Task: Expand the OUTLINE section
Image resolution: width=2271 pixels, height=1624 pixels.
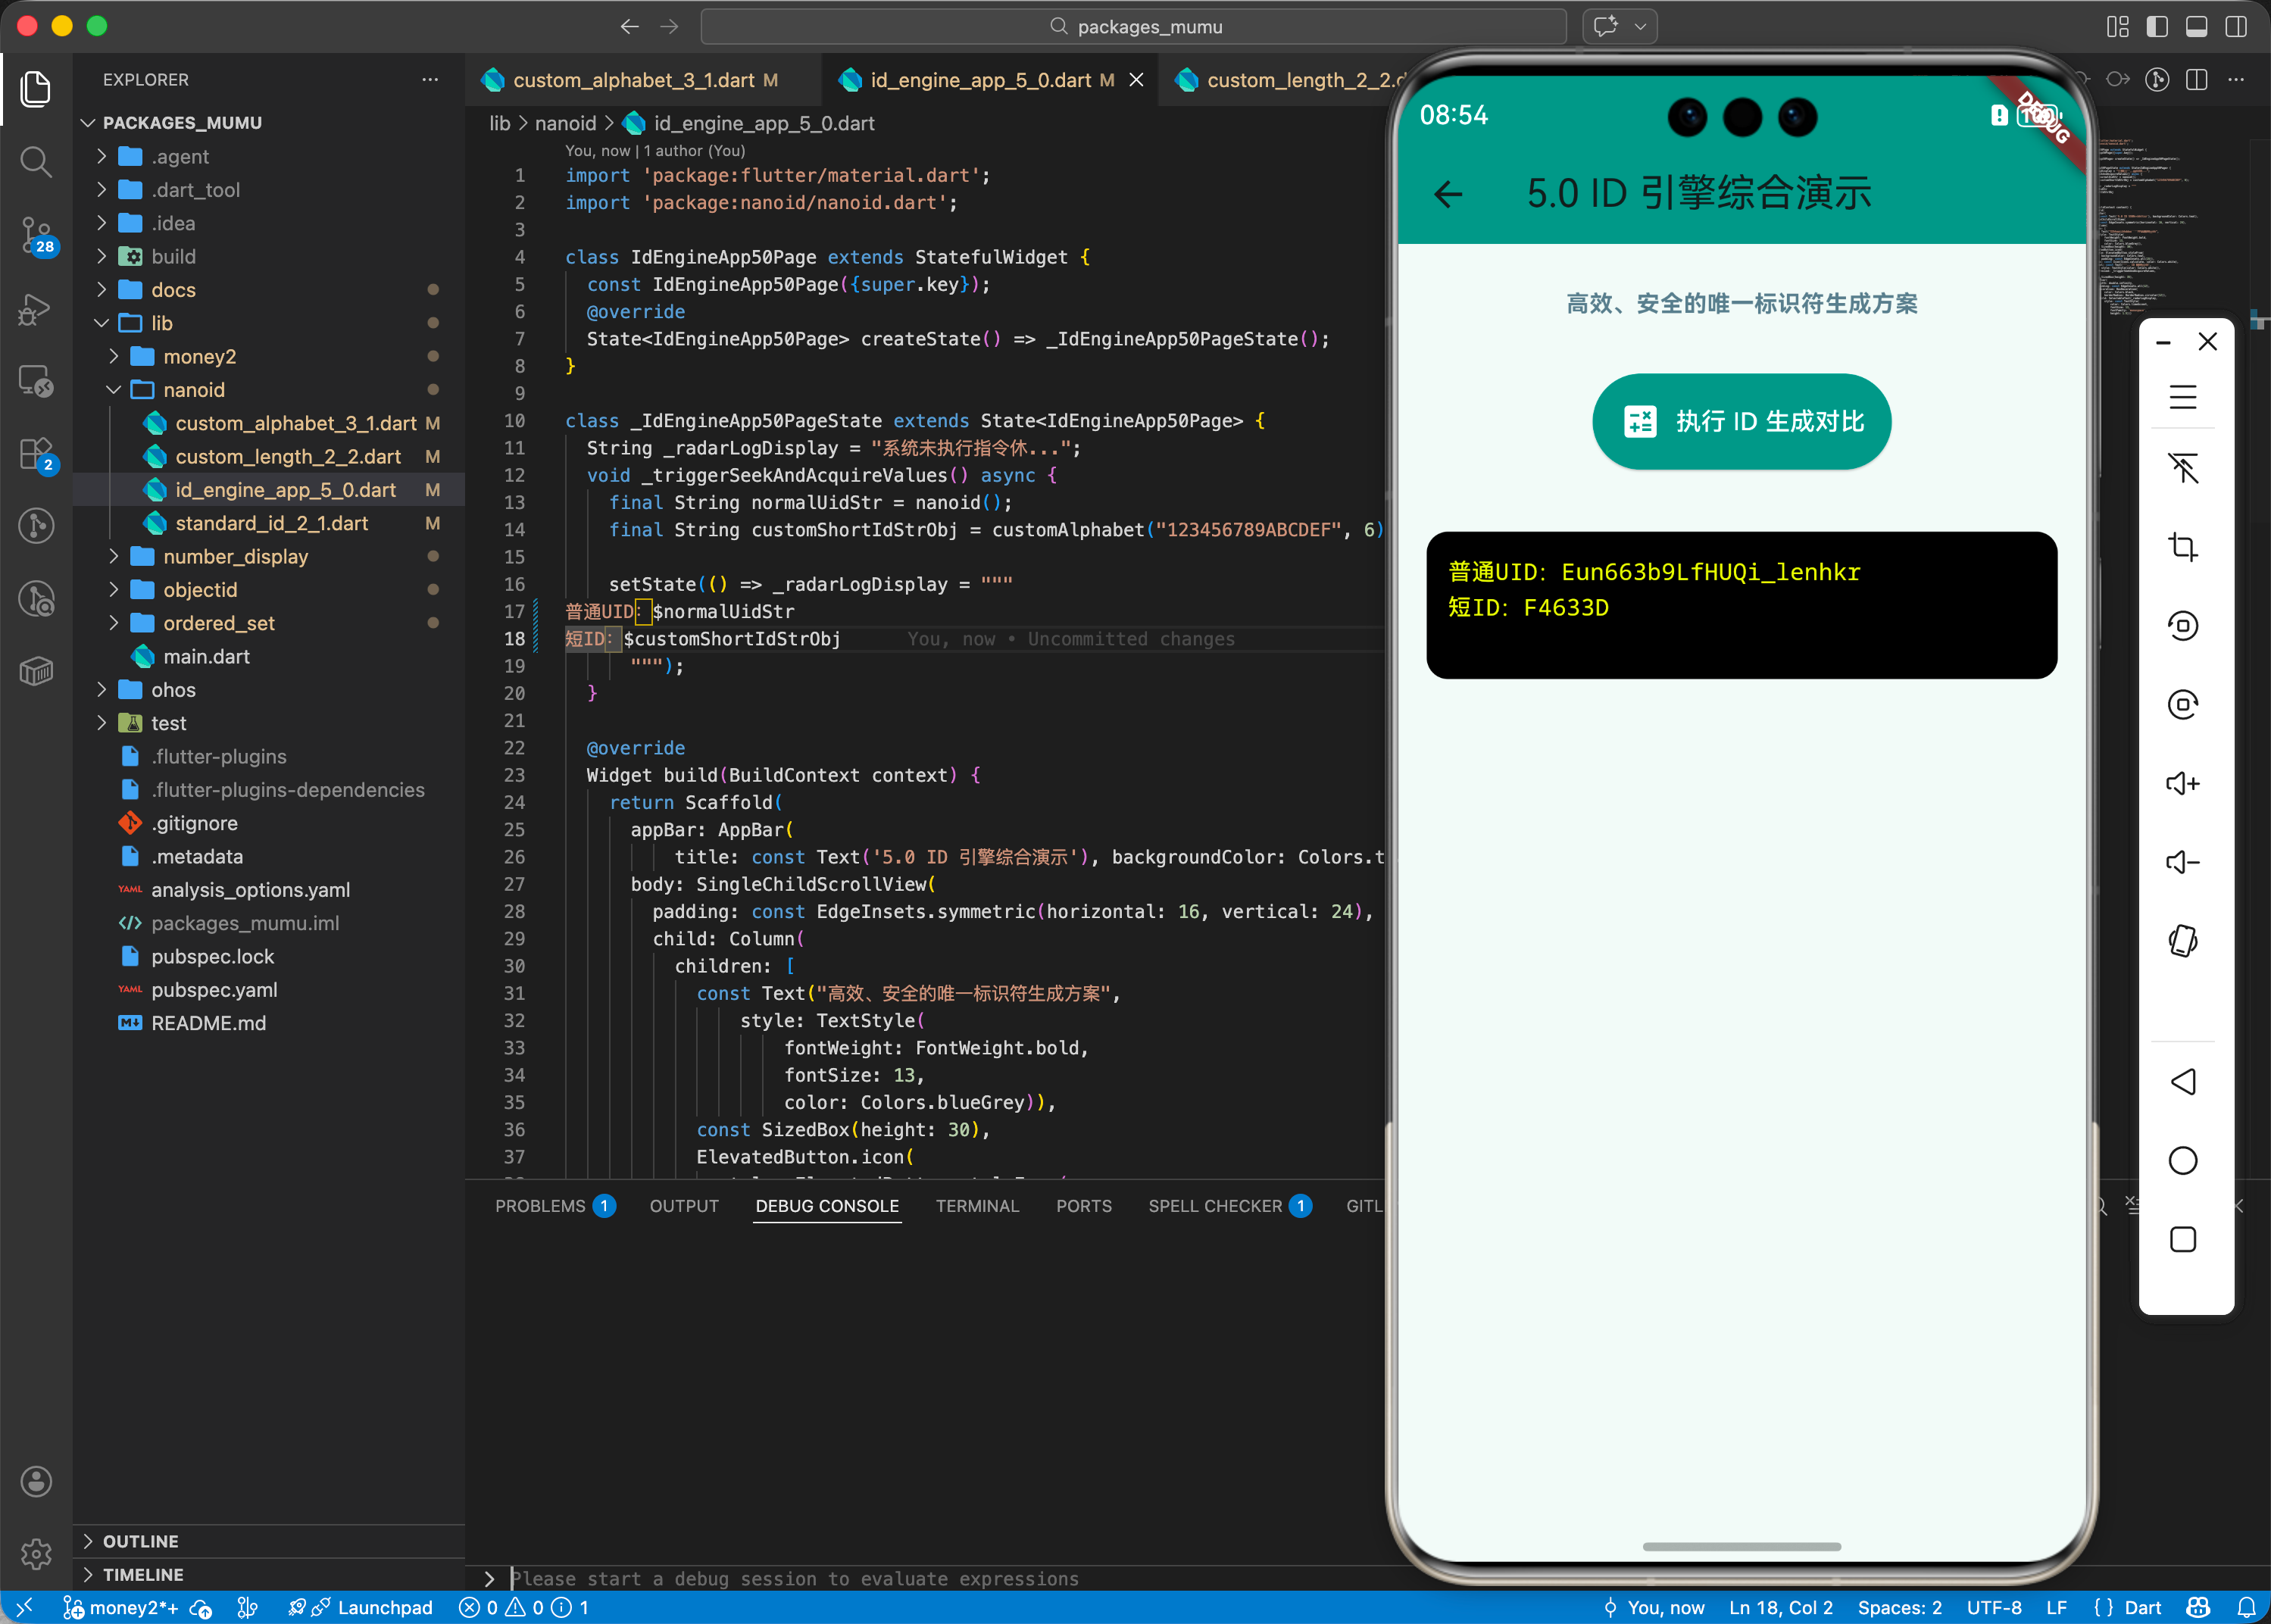Action: (x=140, y=1541)
